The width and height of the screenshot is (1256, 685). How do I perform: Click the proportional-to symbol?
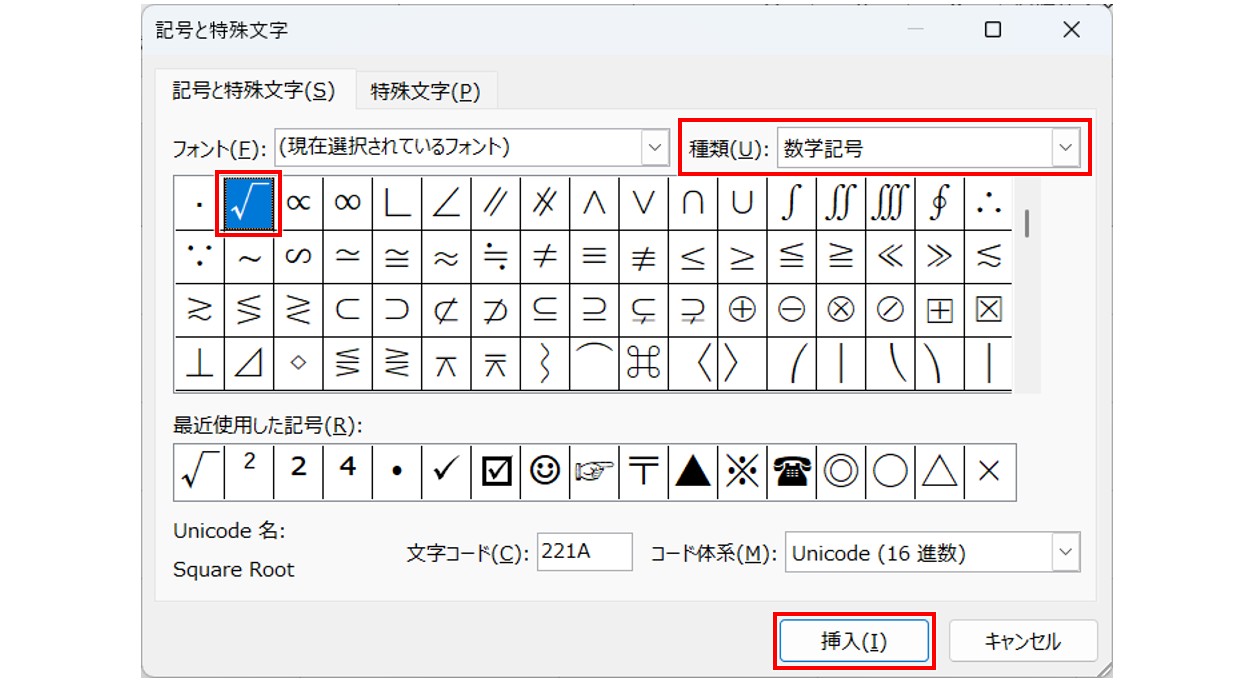point(297,203)
